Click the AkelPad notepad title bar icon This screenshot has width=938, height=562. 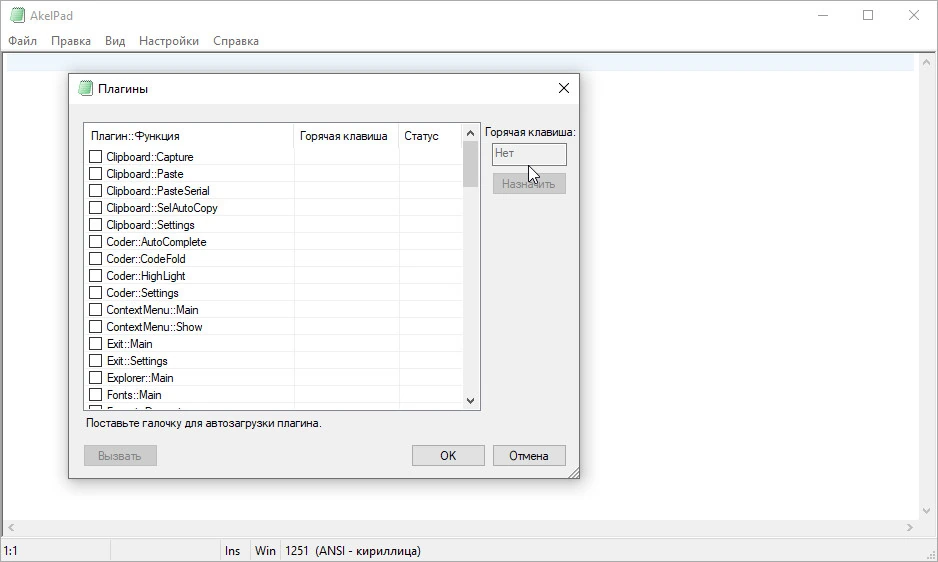(x=17, y=16)
